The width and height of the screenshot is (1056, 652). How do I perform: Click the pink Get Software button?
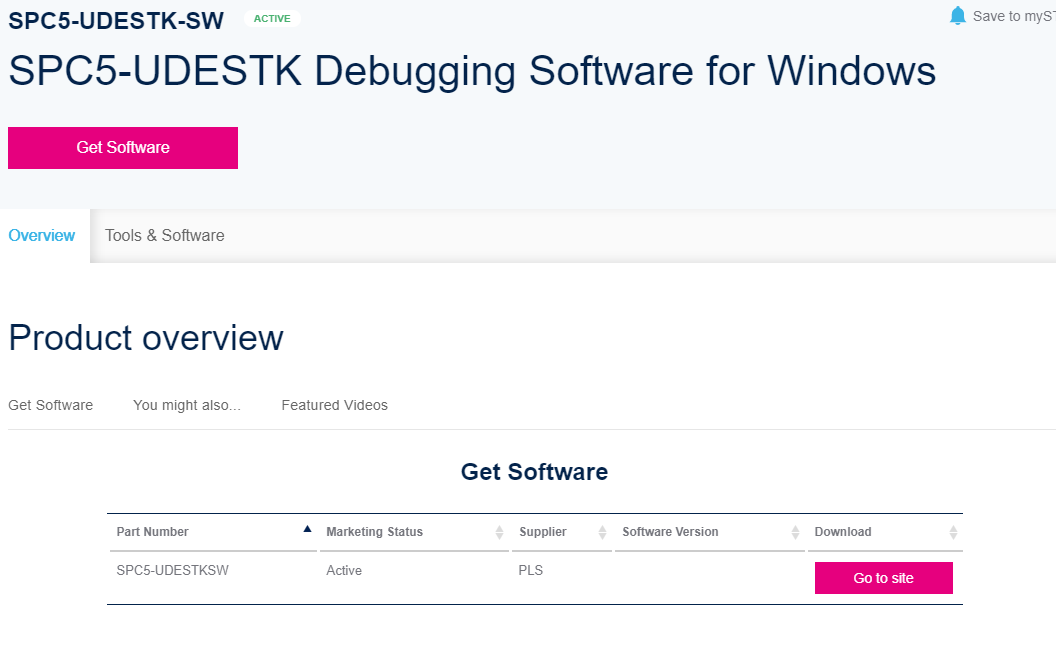(123, 148)
